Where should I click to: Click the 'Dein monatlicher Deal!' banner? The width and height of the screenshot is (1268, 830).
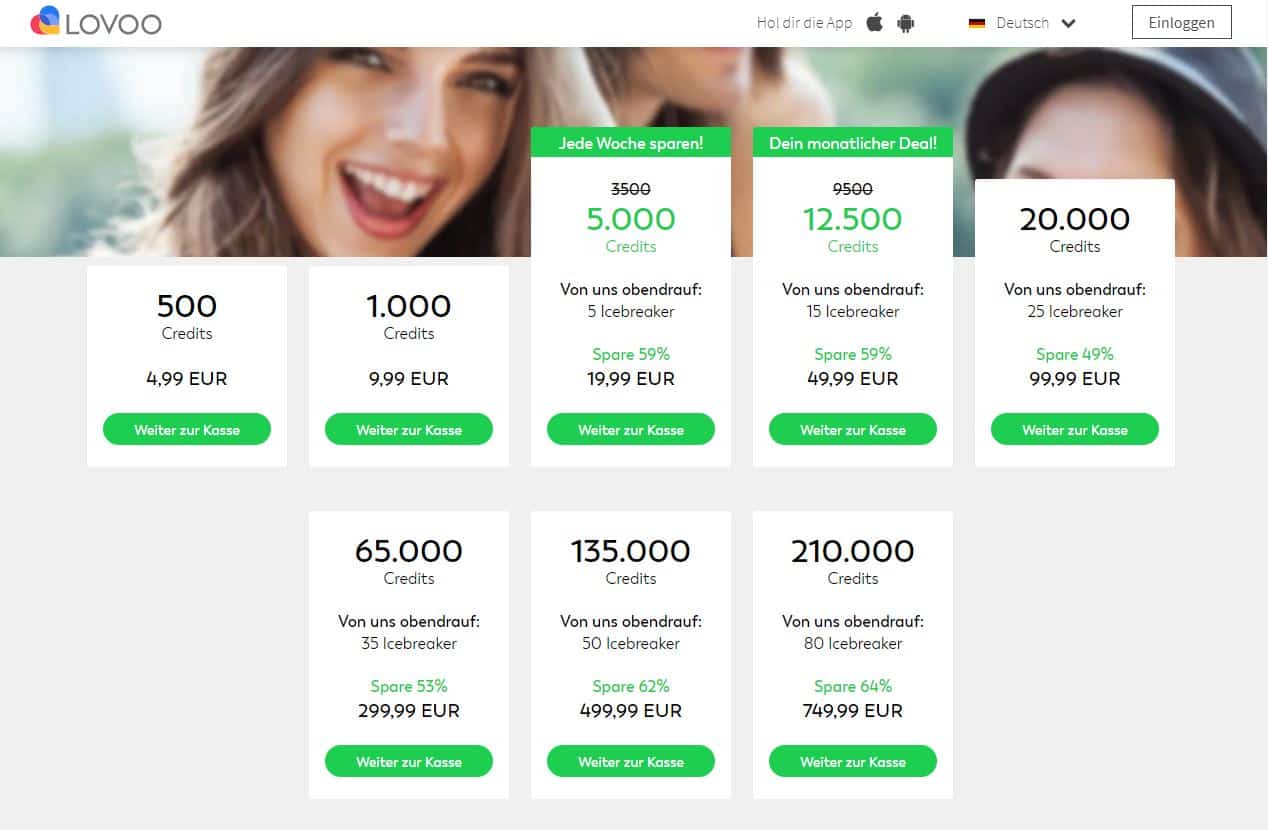point(852,142)
